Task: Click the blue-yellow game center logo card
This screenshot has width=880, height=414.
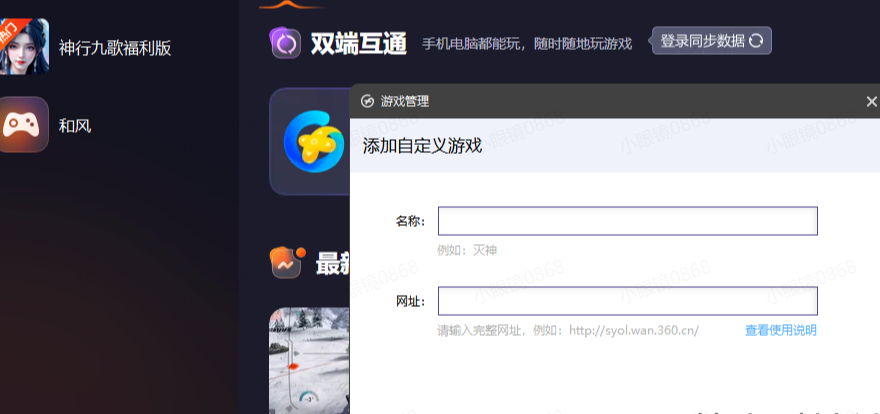Action: pos(310,141)
